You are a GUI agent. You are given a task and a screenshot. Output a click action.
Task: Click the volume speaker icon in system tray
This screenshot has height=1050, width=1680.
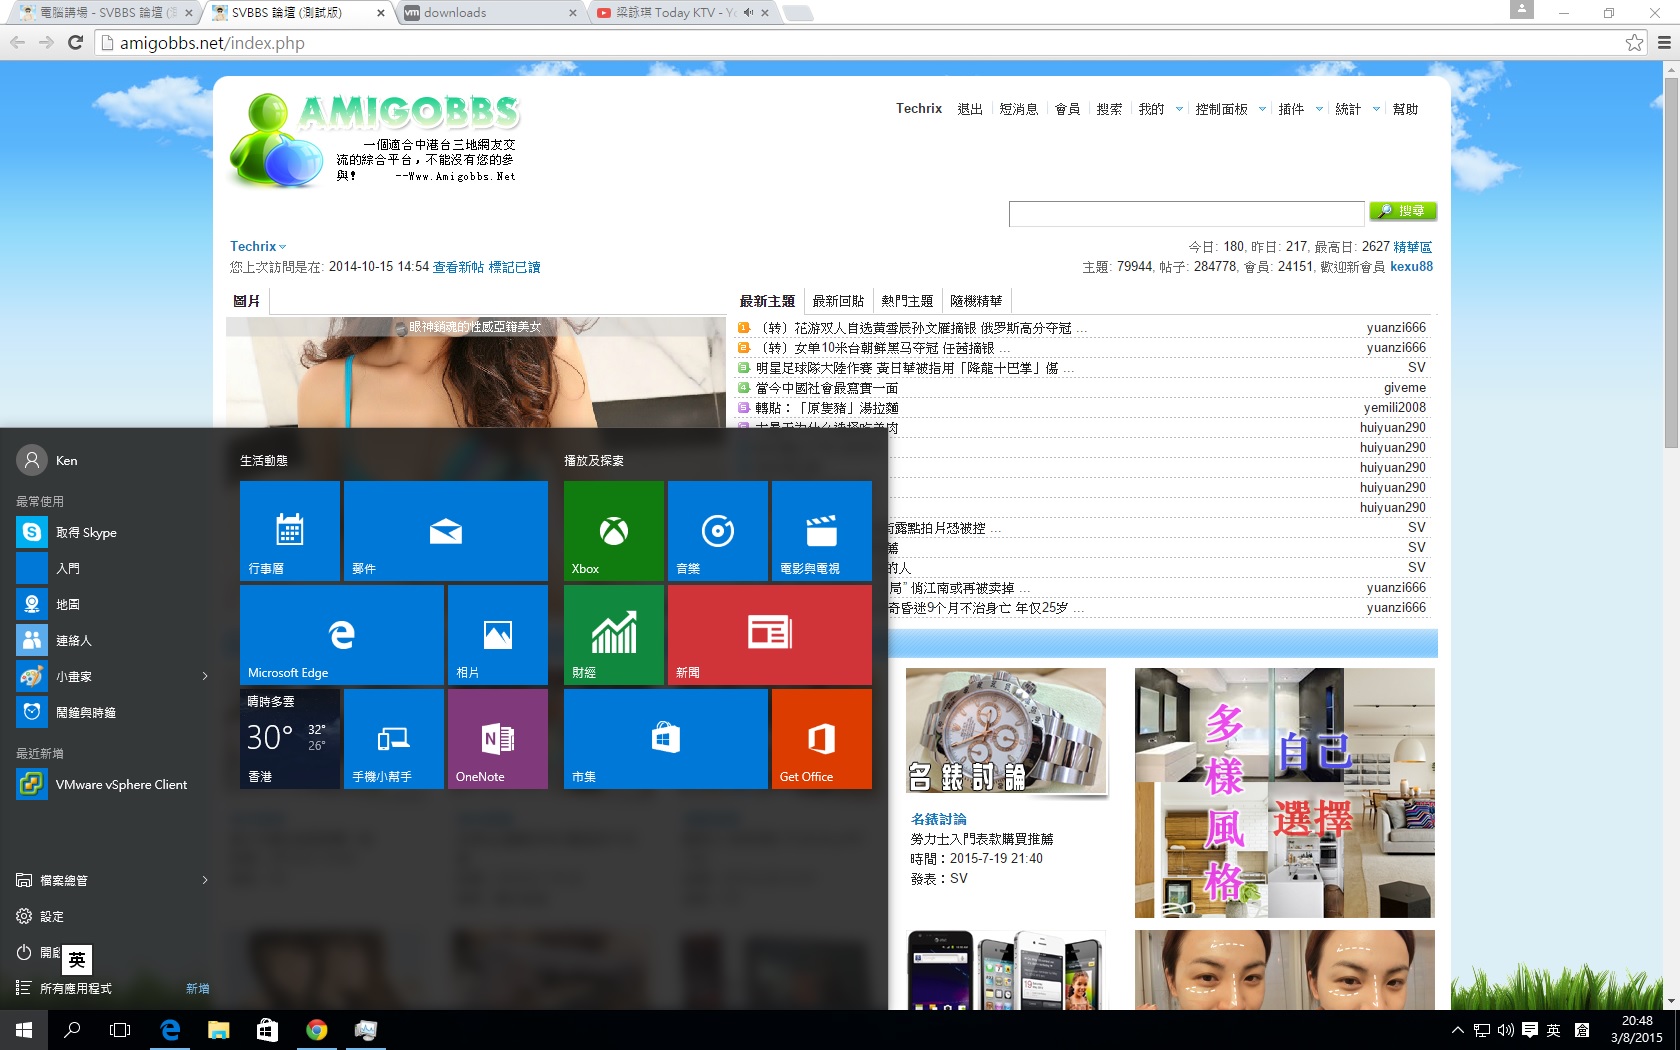1505,1030
